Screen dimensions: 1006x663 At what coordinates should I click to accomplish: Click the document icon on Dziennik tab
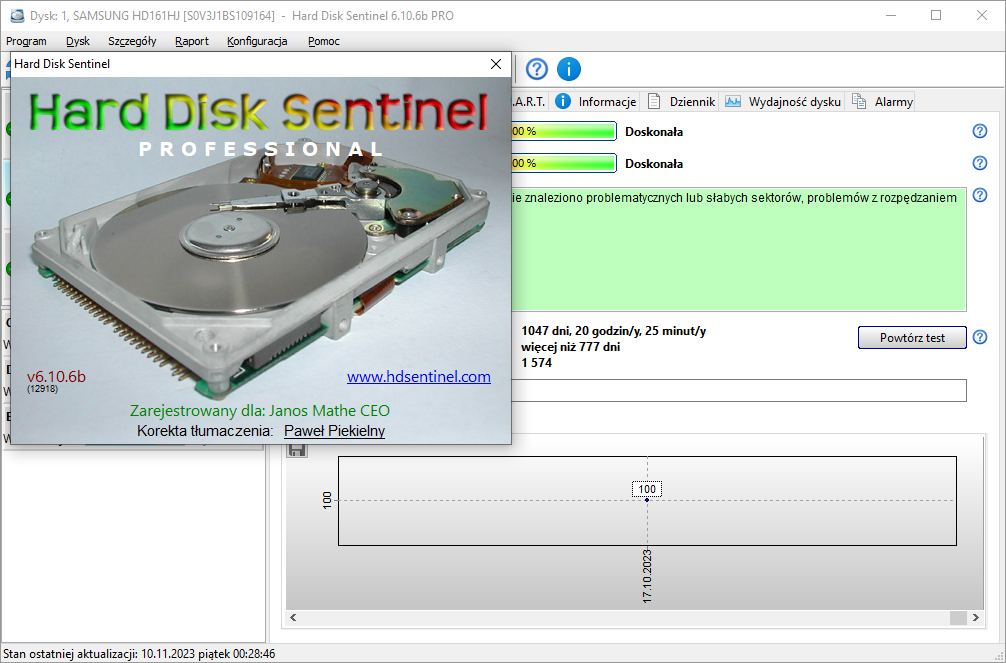point(654,101)
